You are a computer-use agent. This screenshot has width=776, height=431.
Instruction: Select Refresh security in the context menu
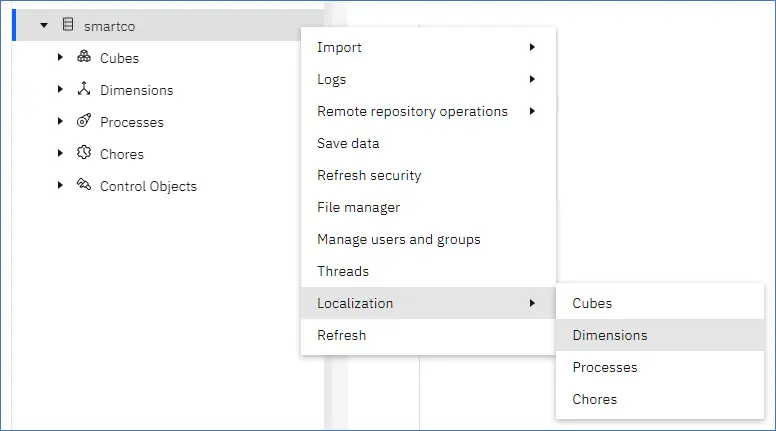coord(428,175)
